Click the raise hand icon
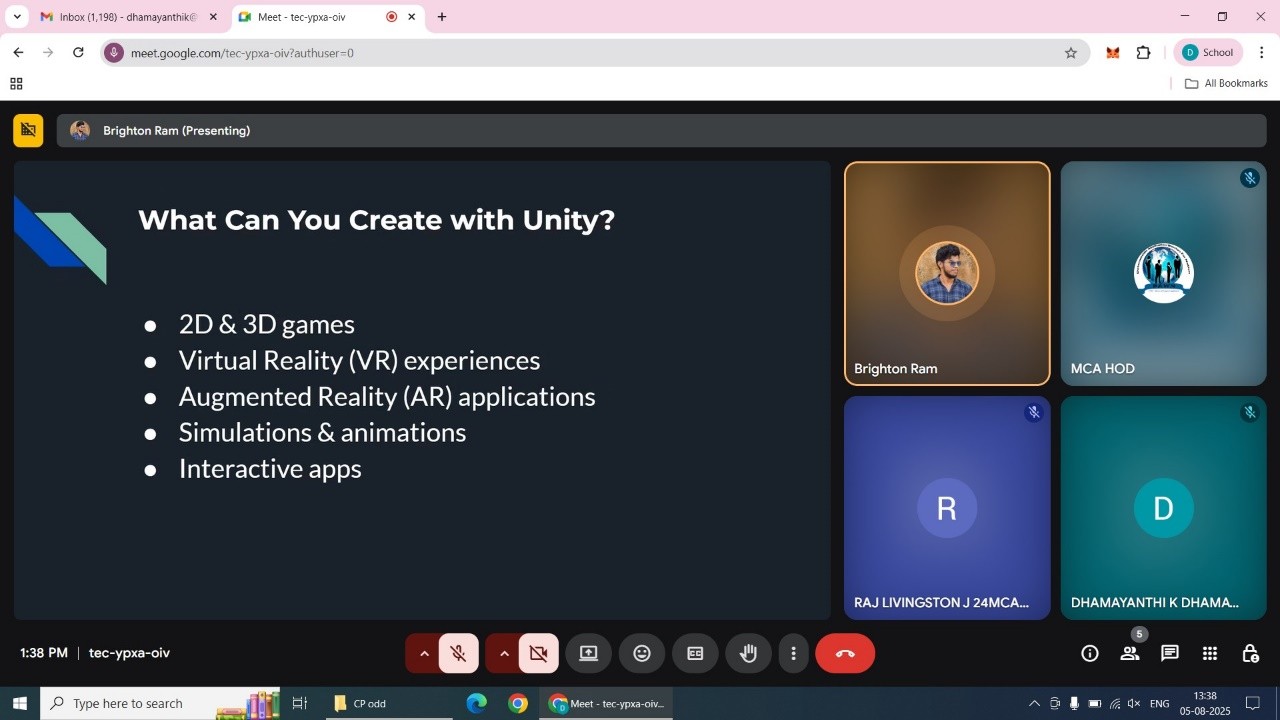Viewport: 1280px width, 720px height. [748, 653]
